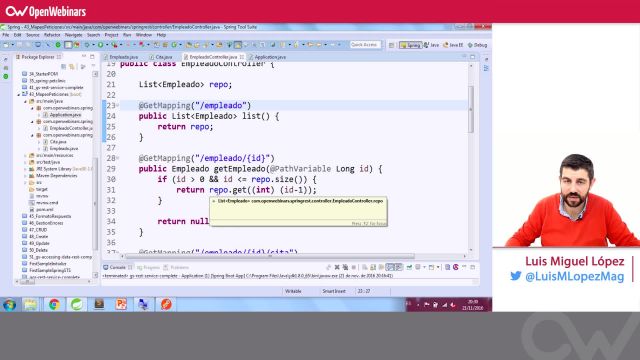Collapse the 43_MapeoPeticiones project

click(18, 94)
